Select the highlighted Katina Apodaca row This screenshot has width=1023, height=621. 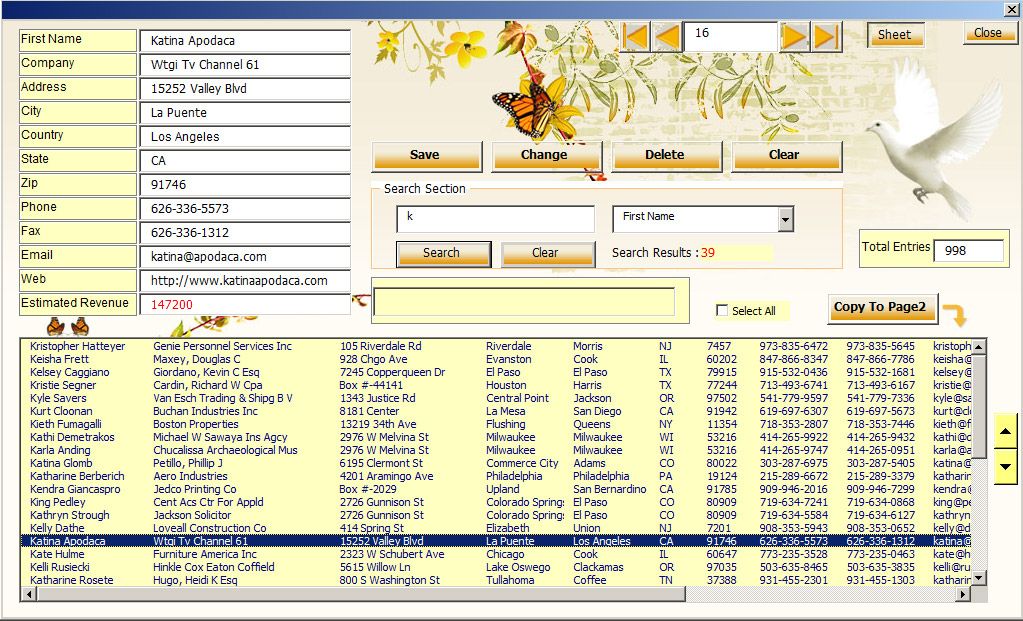[x=496, y=541]
